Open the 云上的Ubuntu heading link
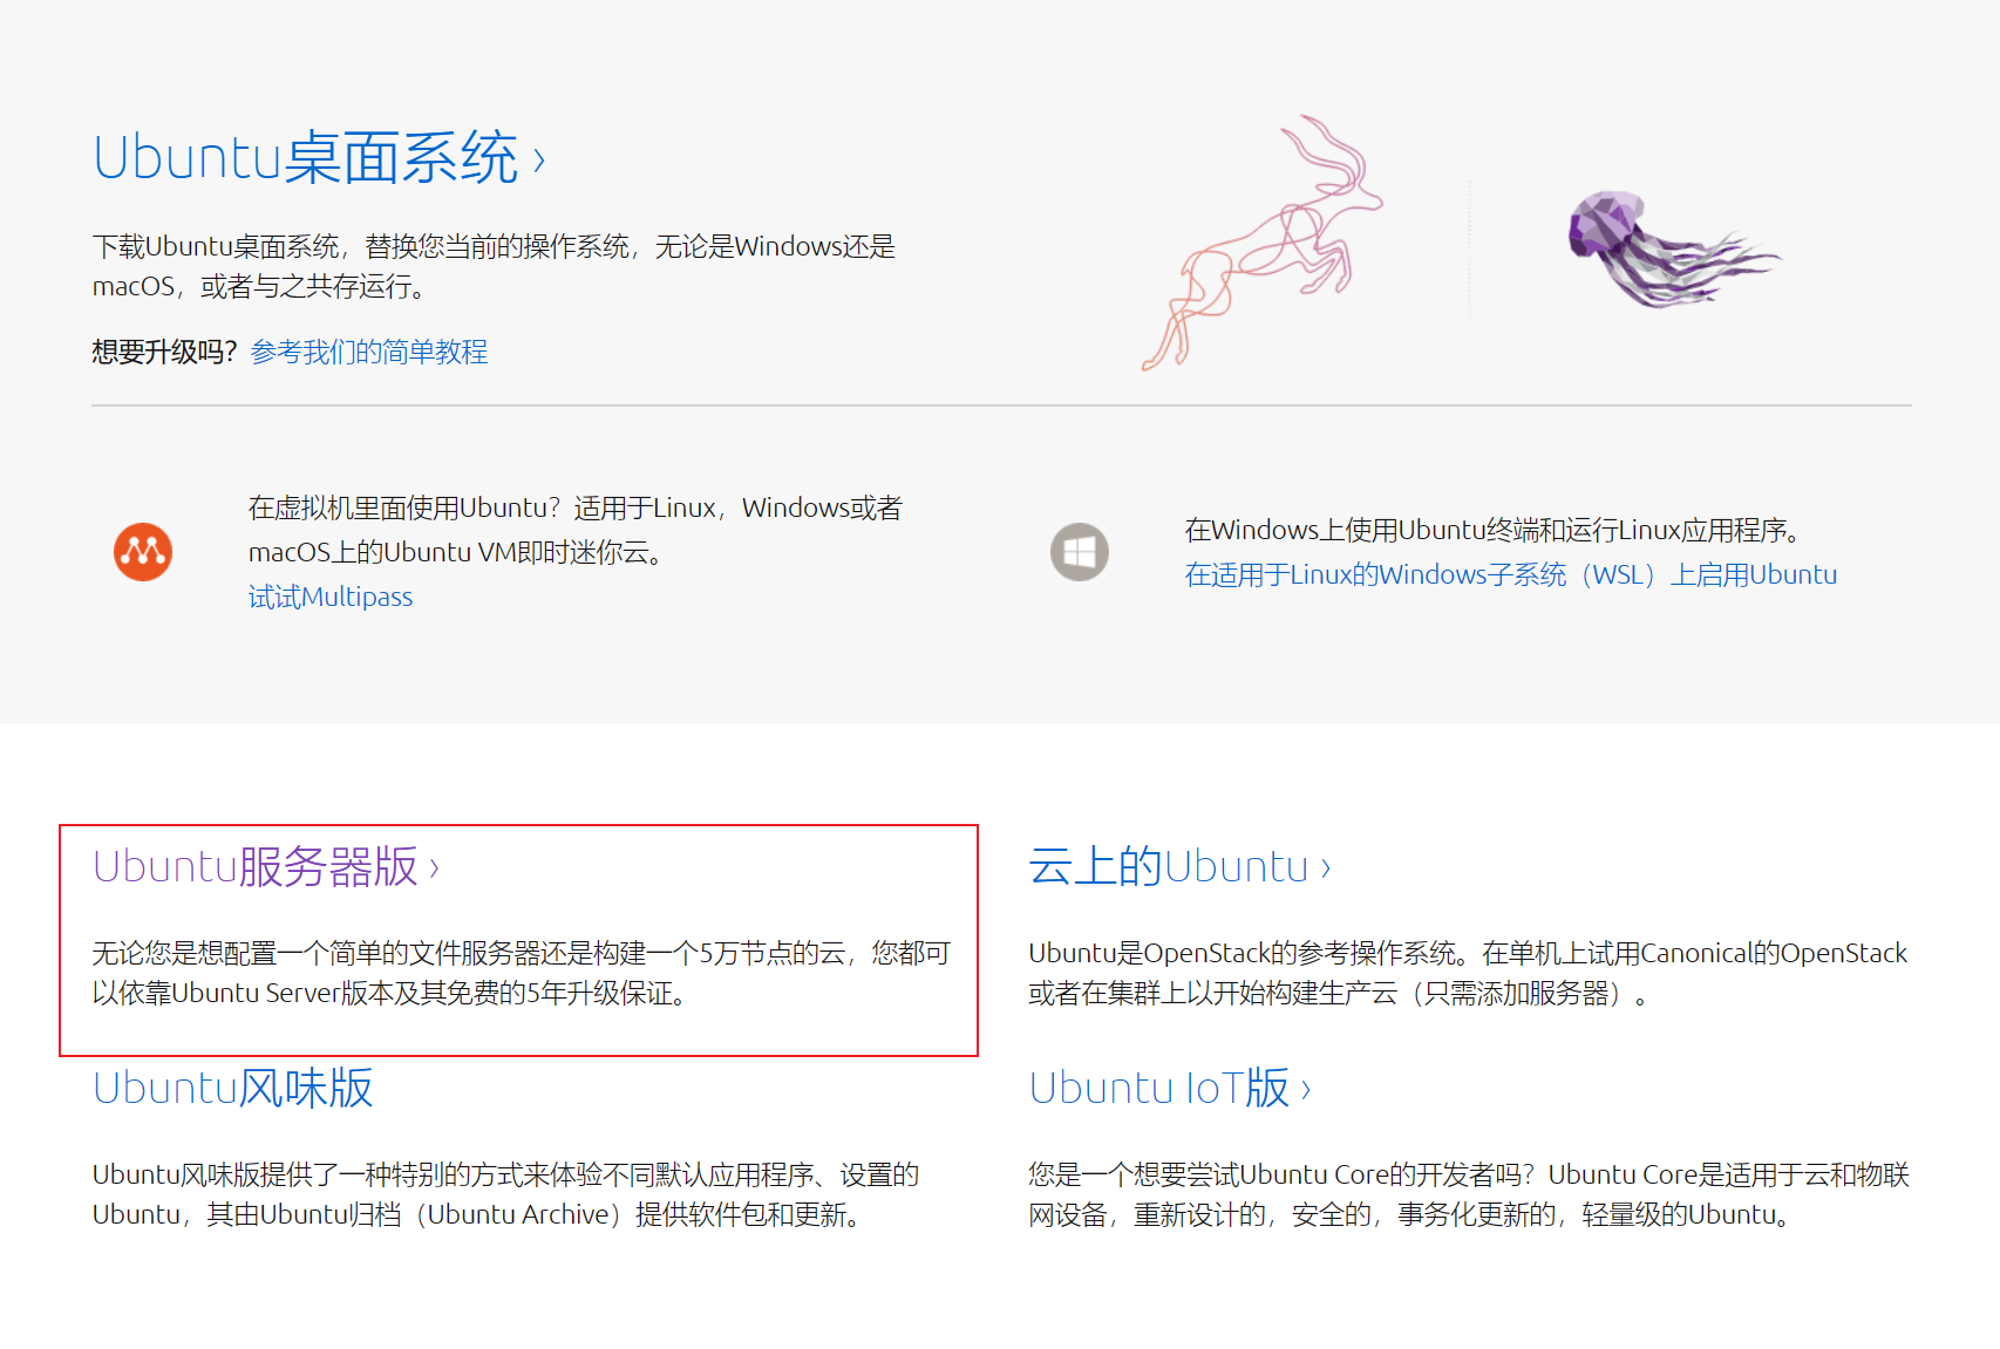This screenshot has height=1349, width=2000. pyautogui.click(x=1179, y=866)
